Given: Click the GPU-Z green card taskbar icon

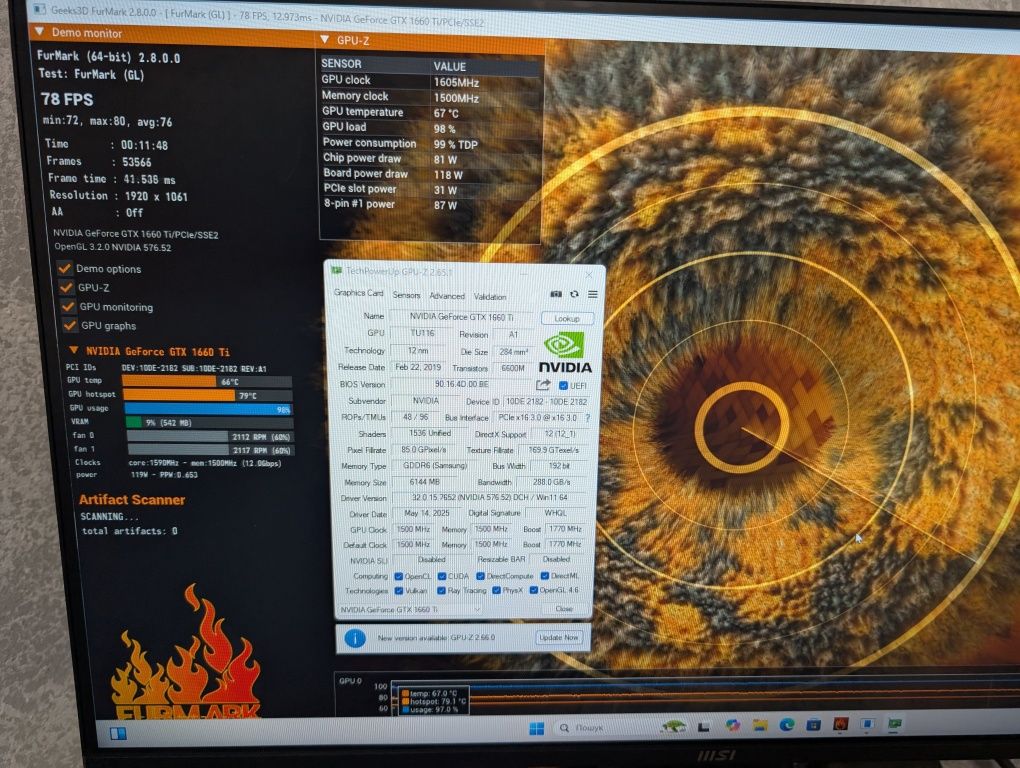Looking at the screenshot, I should (x=895, y=722).
